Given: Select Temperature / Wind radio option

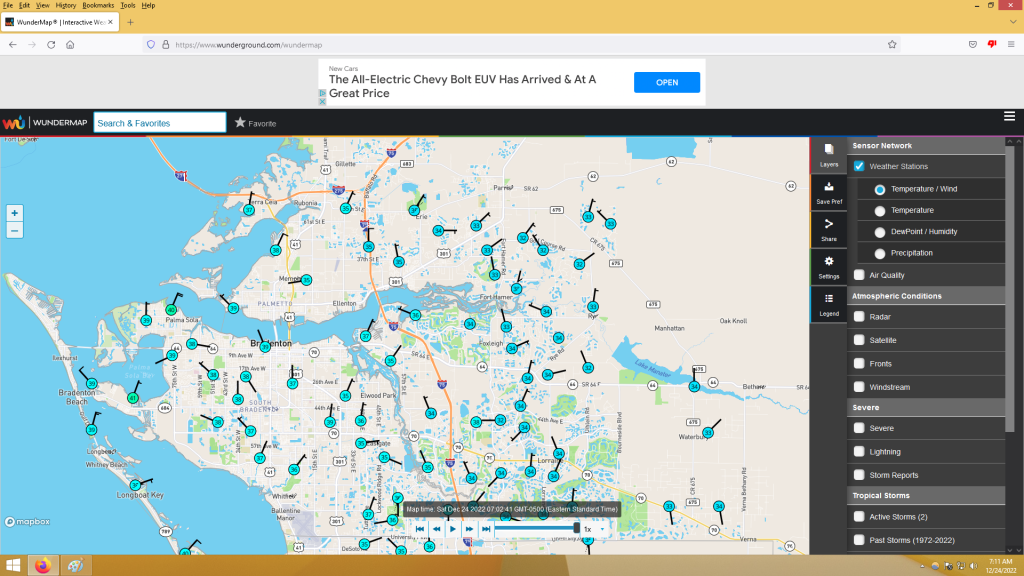Looking at the screenshot, I should (880, 189).
